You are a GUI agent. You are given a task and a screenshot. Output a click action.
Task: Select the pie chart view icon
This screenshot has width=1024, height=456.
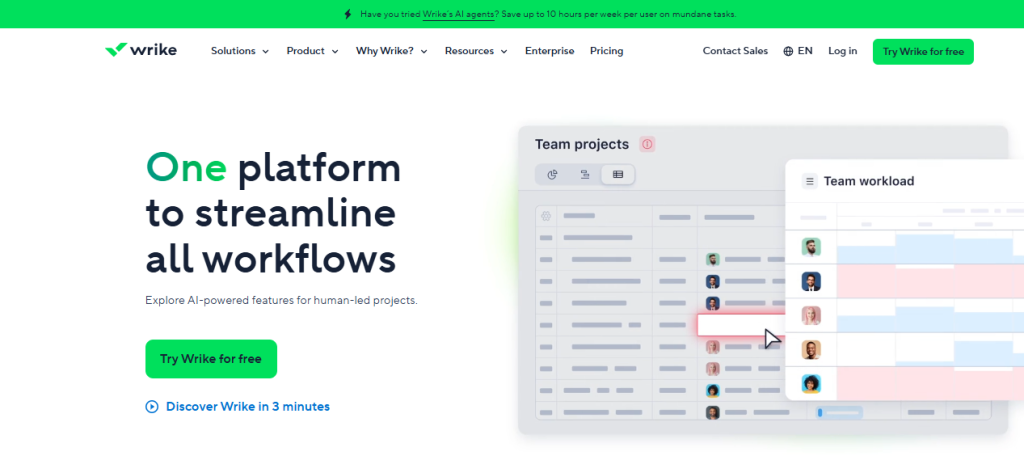pos(552,174)
